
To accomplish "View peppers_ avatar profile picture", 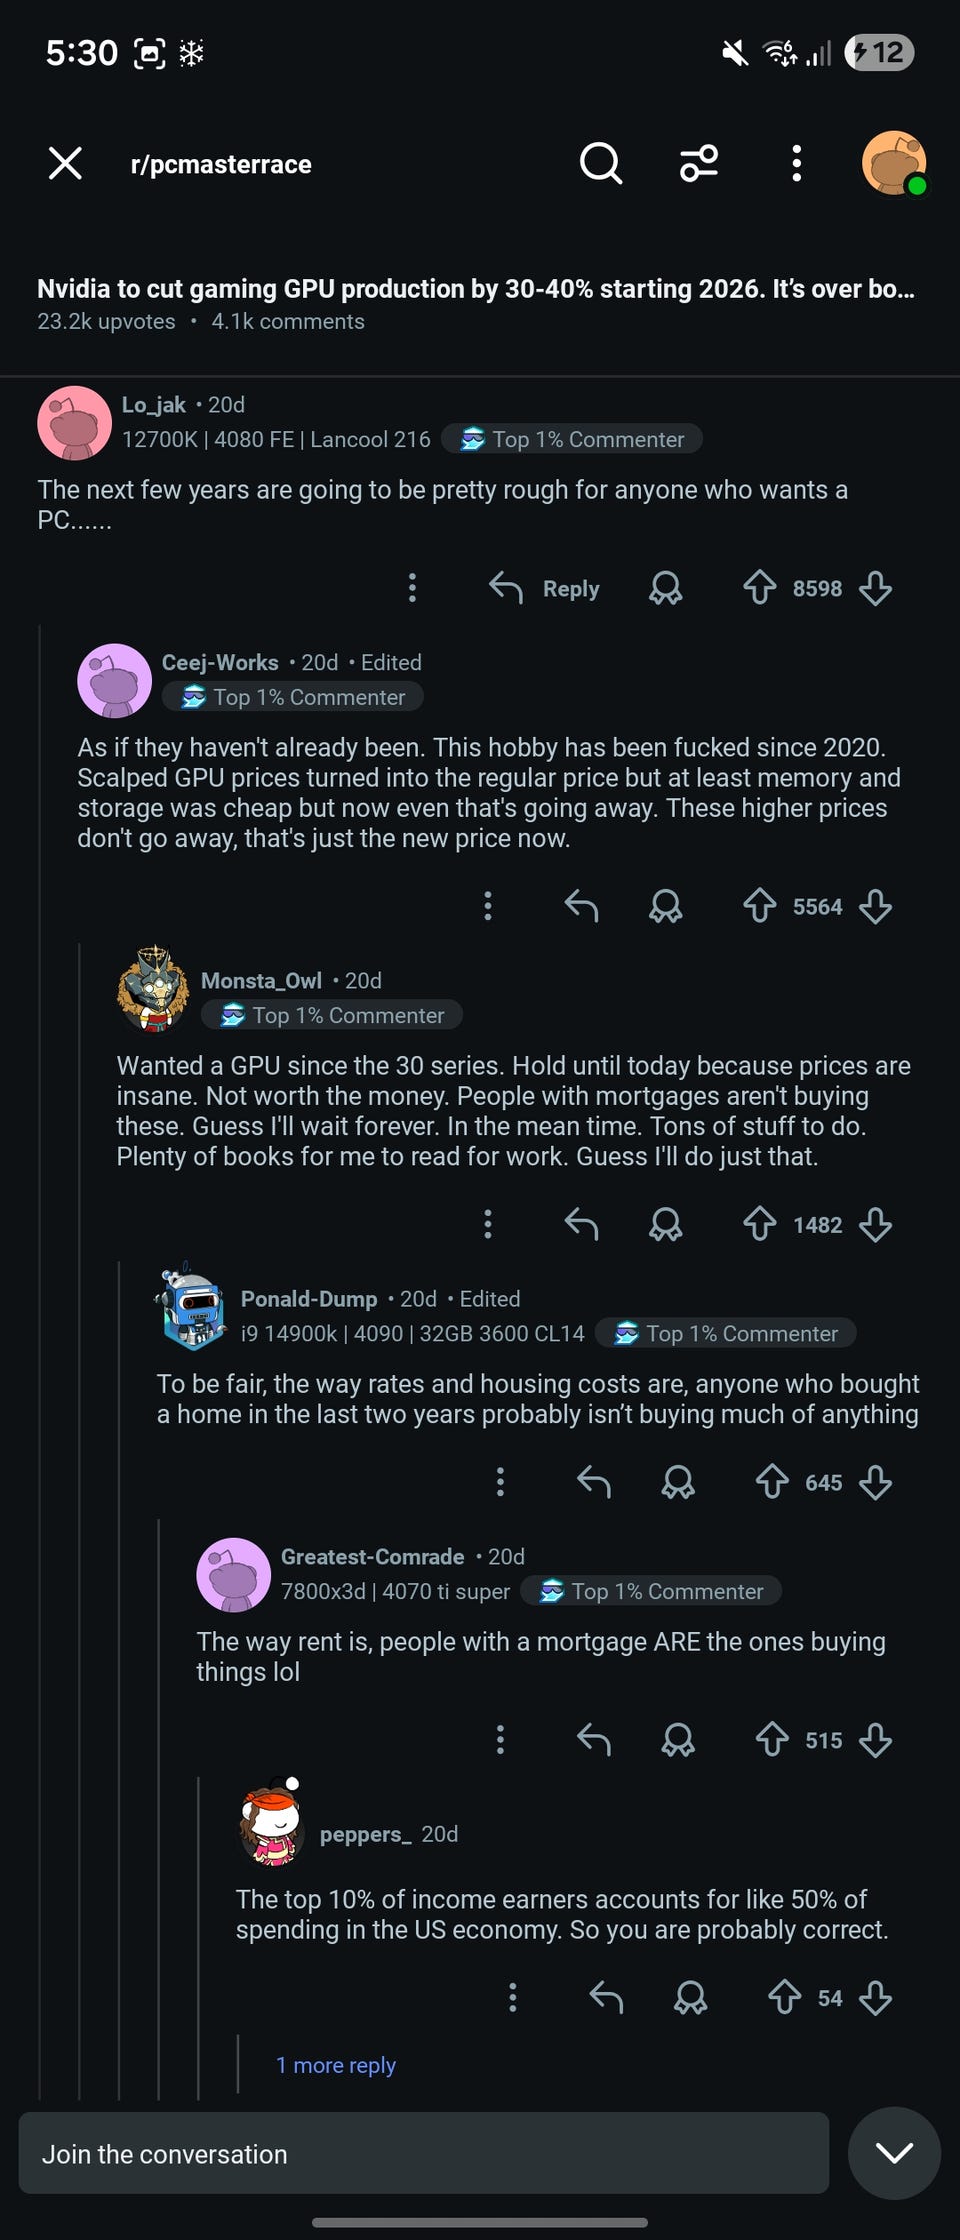I will [271, 1826].
